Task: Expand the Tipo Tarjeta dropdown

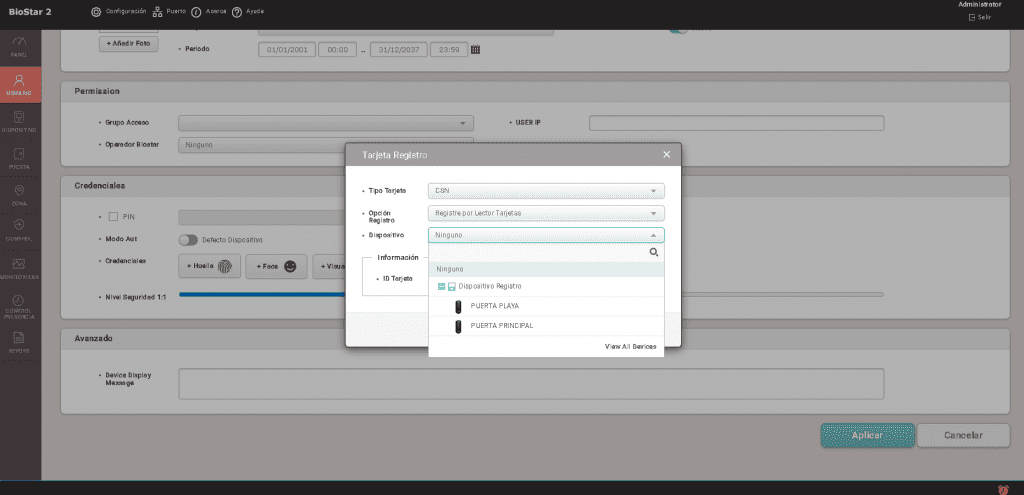Action: pyautogui.click(x=545, y=190)
